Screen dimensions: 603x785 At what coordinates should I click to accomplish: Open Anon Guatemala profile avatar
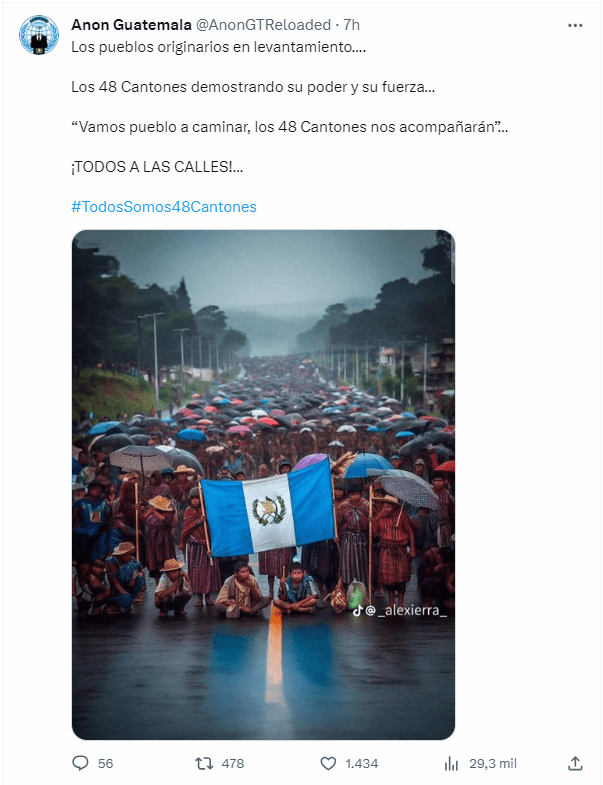(x=39, y=35)
